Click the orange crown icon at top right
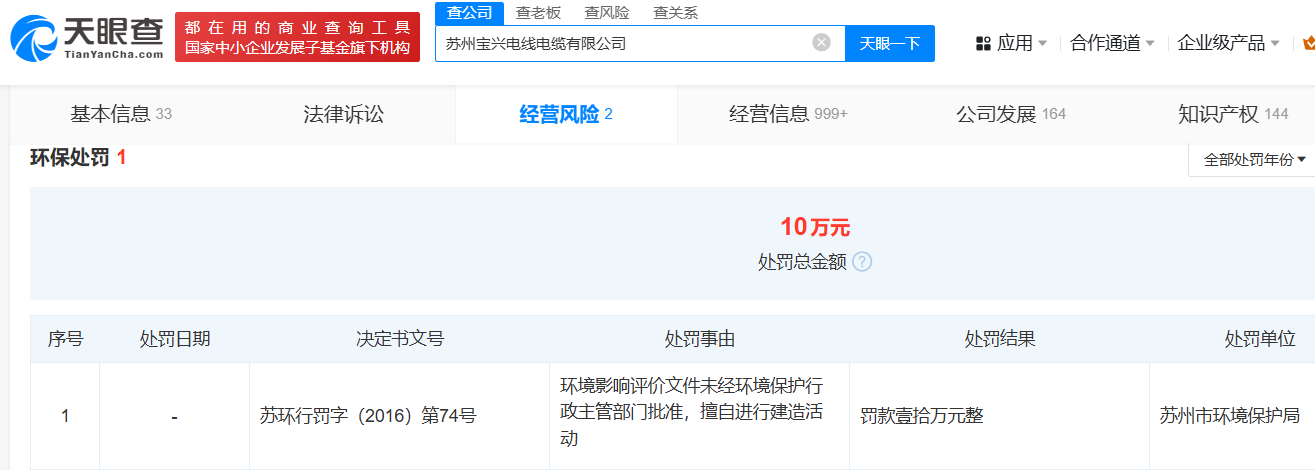Image resolution: width=1315 pixels, height=470 pixels. (x=1307, y=43)
